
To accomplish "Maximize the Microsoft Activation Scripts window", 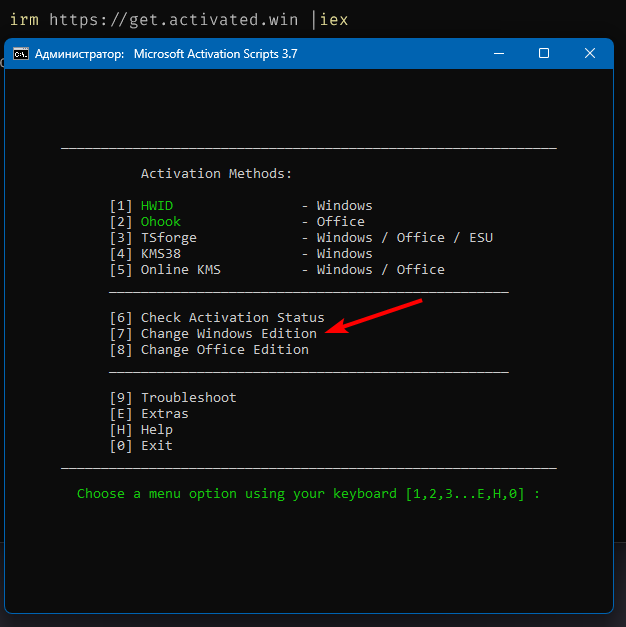I will 544,53.
